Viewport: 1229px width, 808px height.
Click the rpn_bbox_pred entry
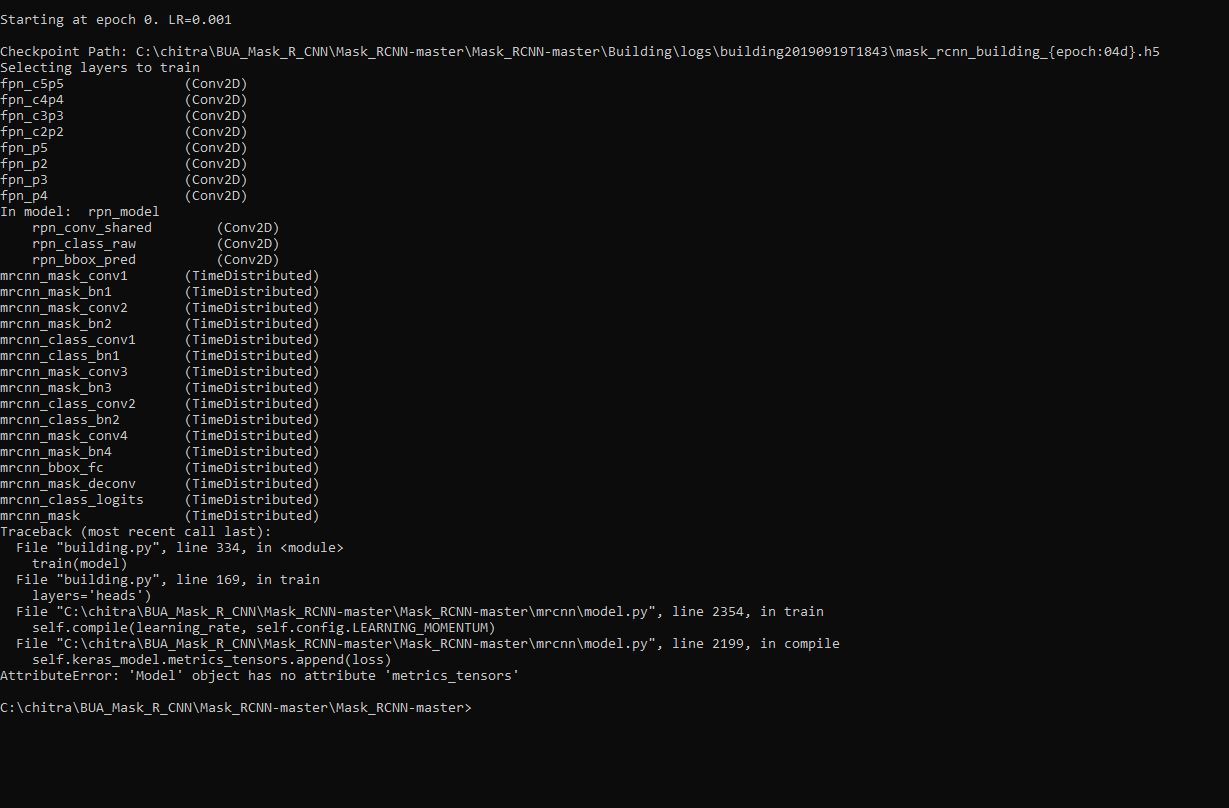click(156, 260)
